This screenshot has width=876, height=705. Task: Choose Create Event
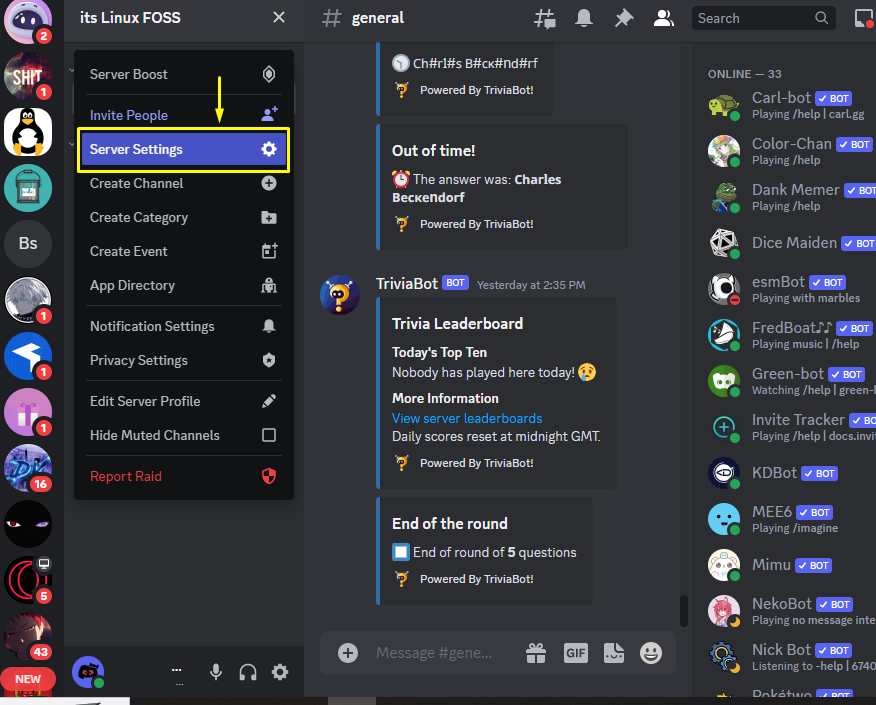(184, 251)
